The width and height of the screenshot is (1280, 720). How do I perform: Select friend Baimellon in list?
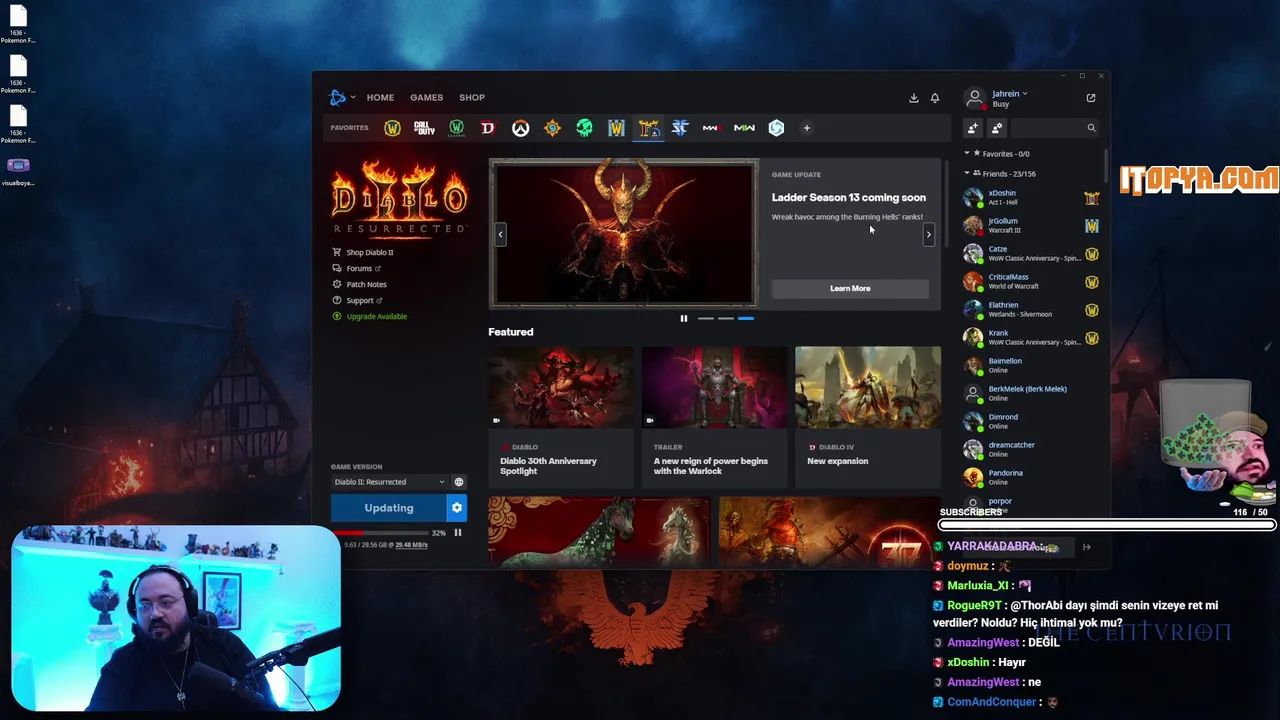(1031, 365)
